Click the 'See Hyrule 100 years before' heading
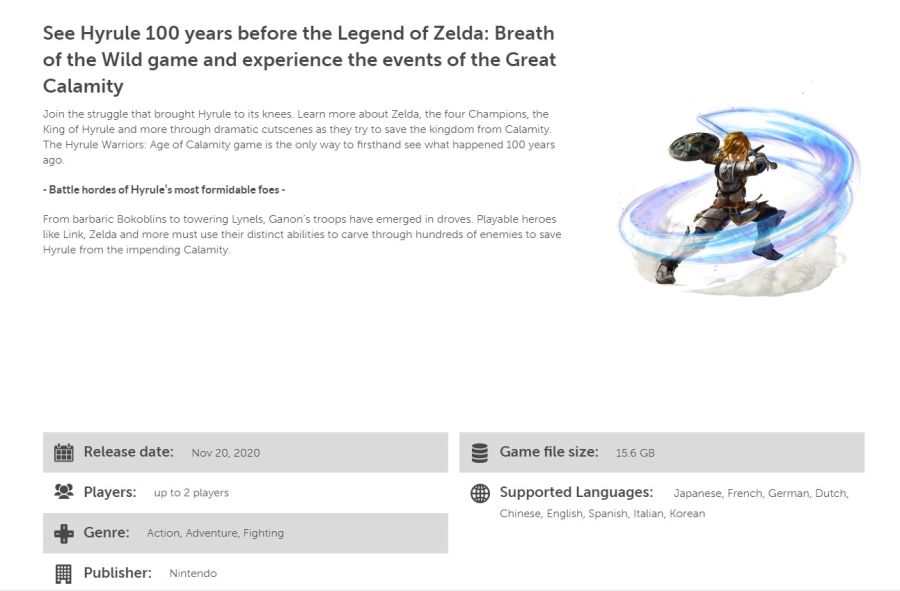The height and width of the screenshot is (591, 900). pyautogui.click(x=300, y=60)
